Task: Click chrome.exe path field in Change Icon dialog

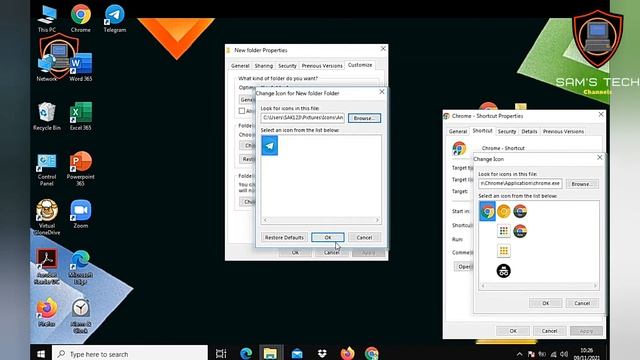Action: tap(520, 184)
